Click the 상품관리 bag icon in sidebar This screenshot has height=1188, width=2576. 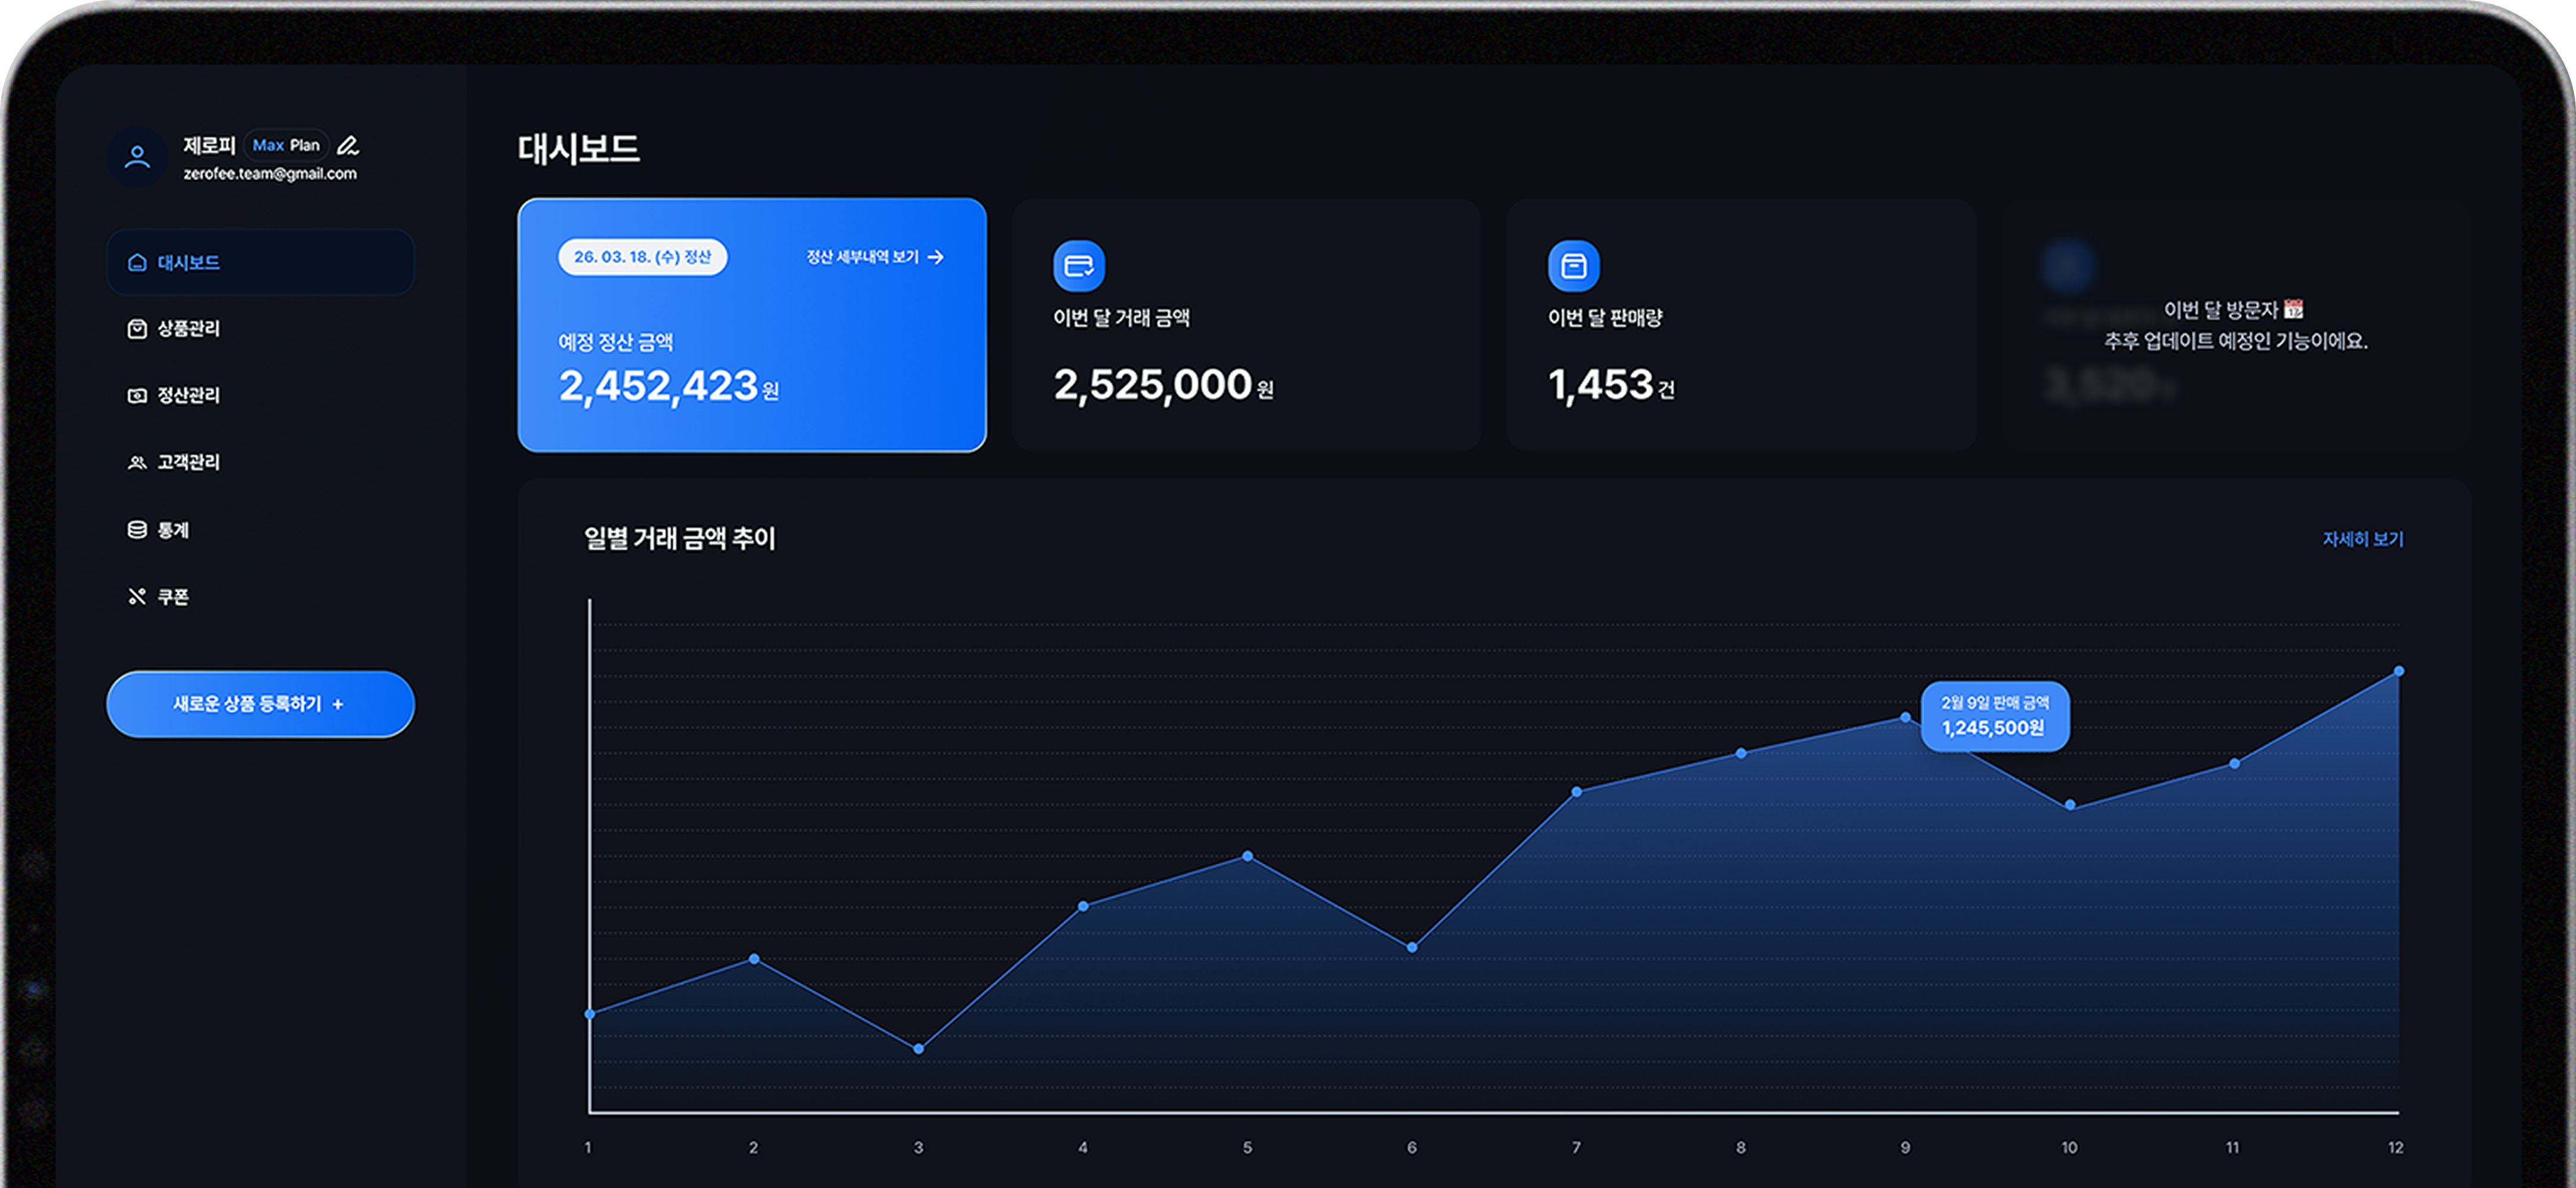137,329
